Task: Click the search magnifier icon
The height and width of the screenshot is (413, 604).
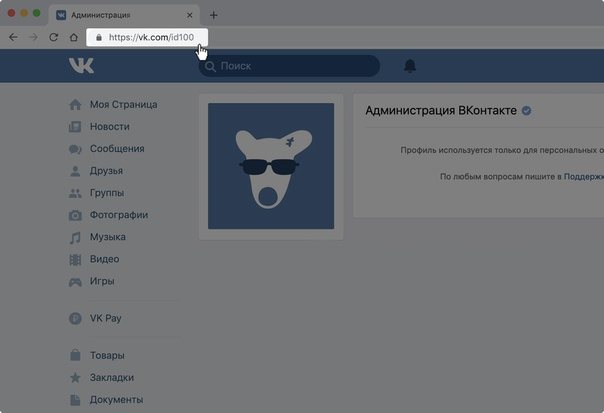Action: [210, 66]
